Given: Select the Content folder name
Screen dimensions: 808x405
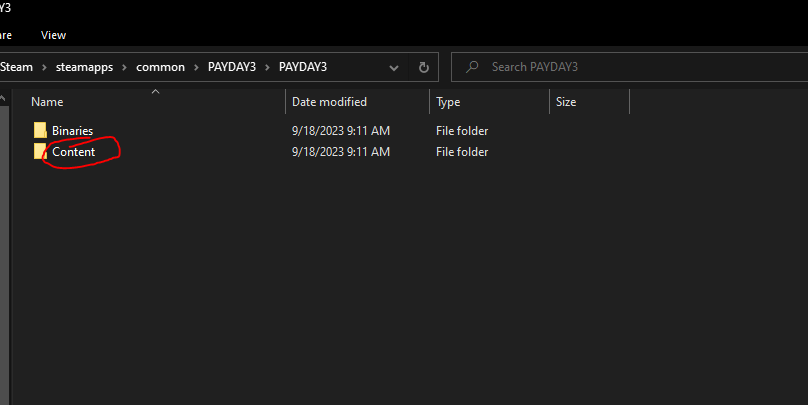Looking at the screenshot, I should point(73,152).
